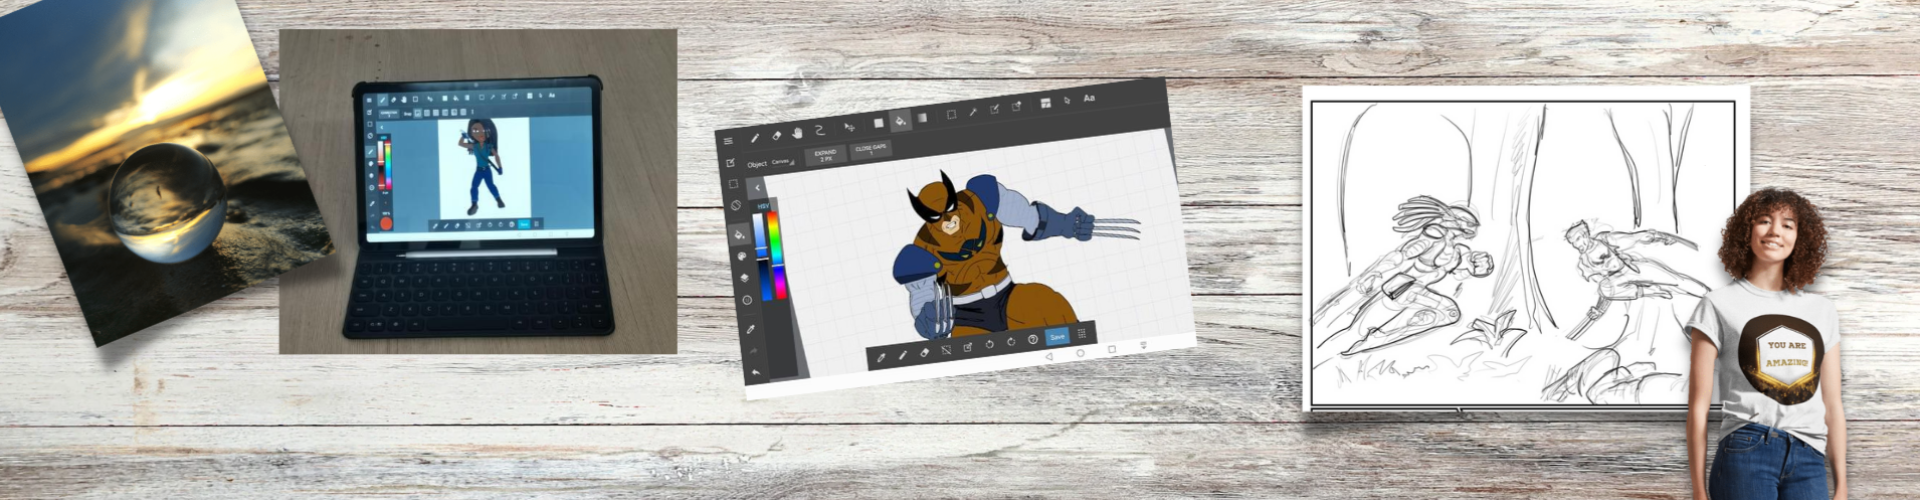Tap the undo arrow in left sidebar

(756, 372)
